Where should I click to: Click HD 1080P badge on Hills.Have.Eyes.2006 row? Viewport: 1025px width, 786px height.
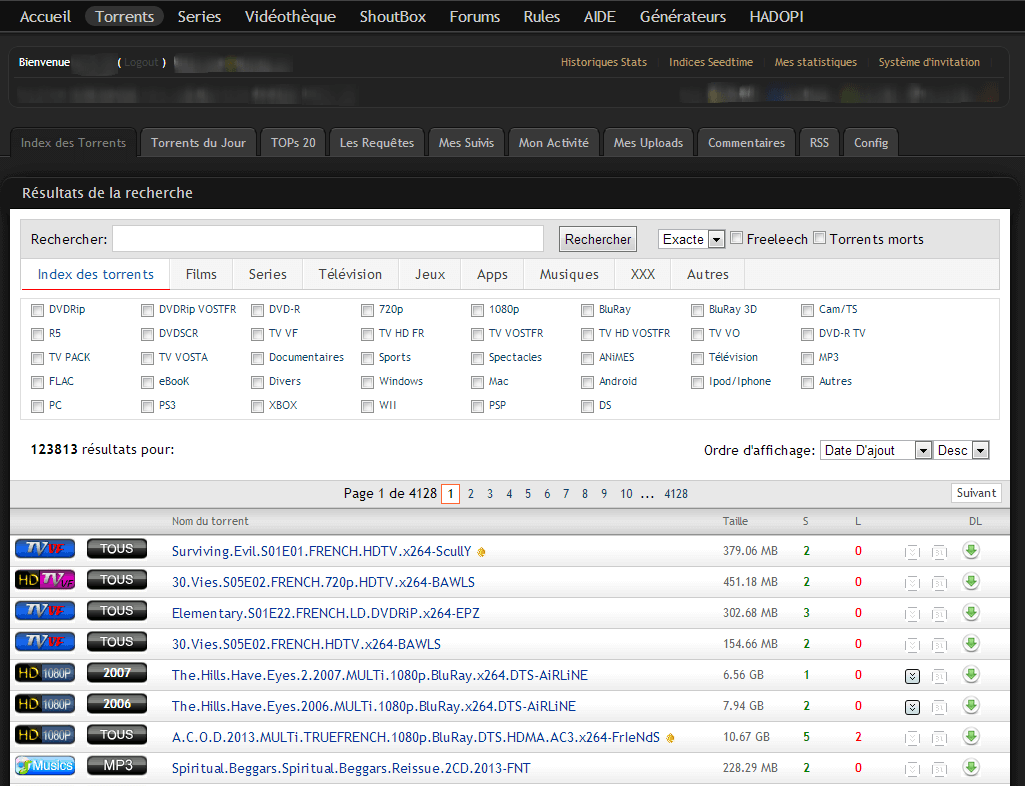[45, 704]
